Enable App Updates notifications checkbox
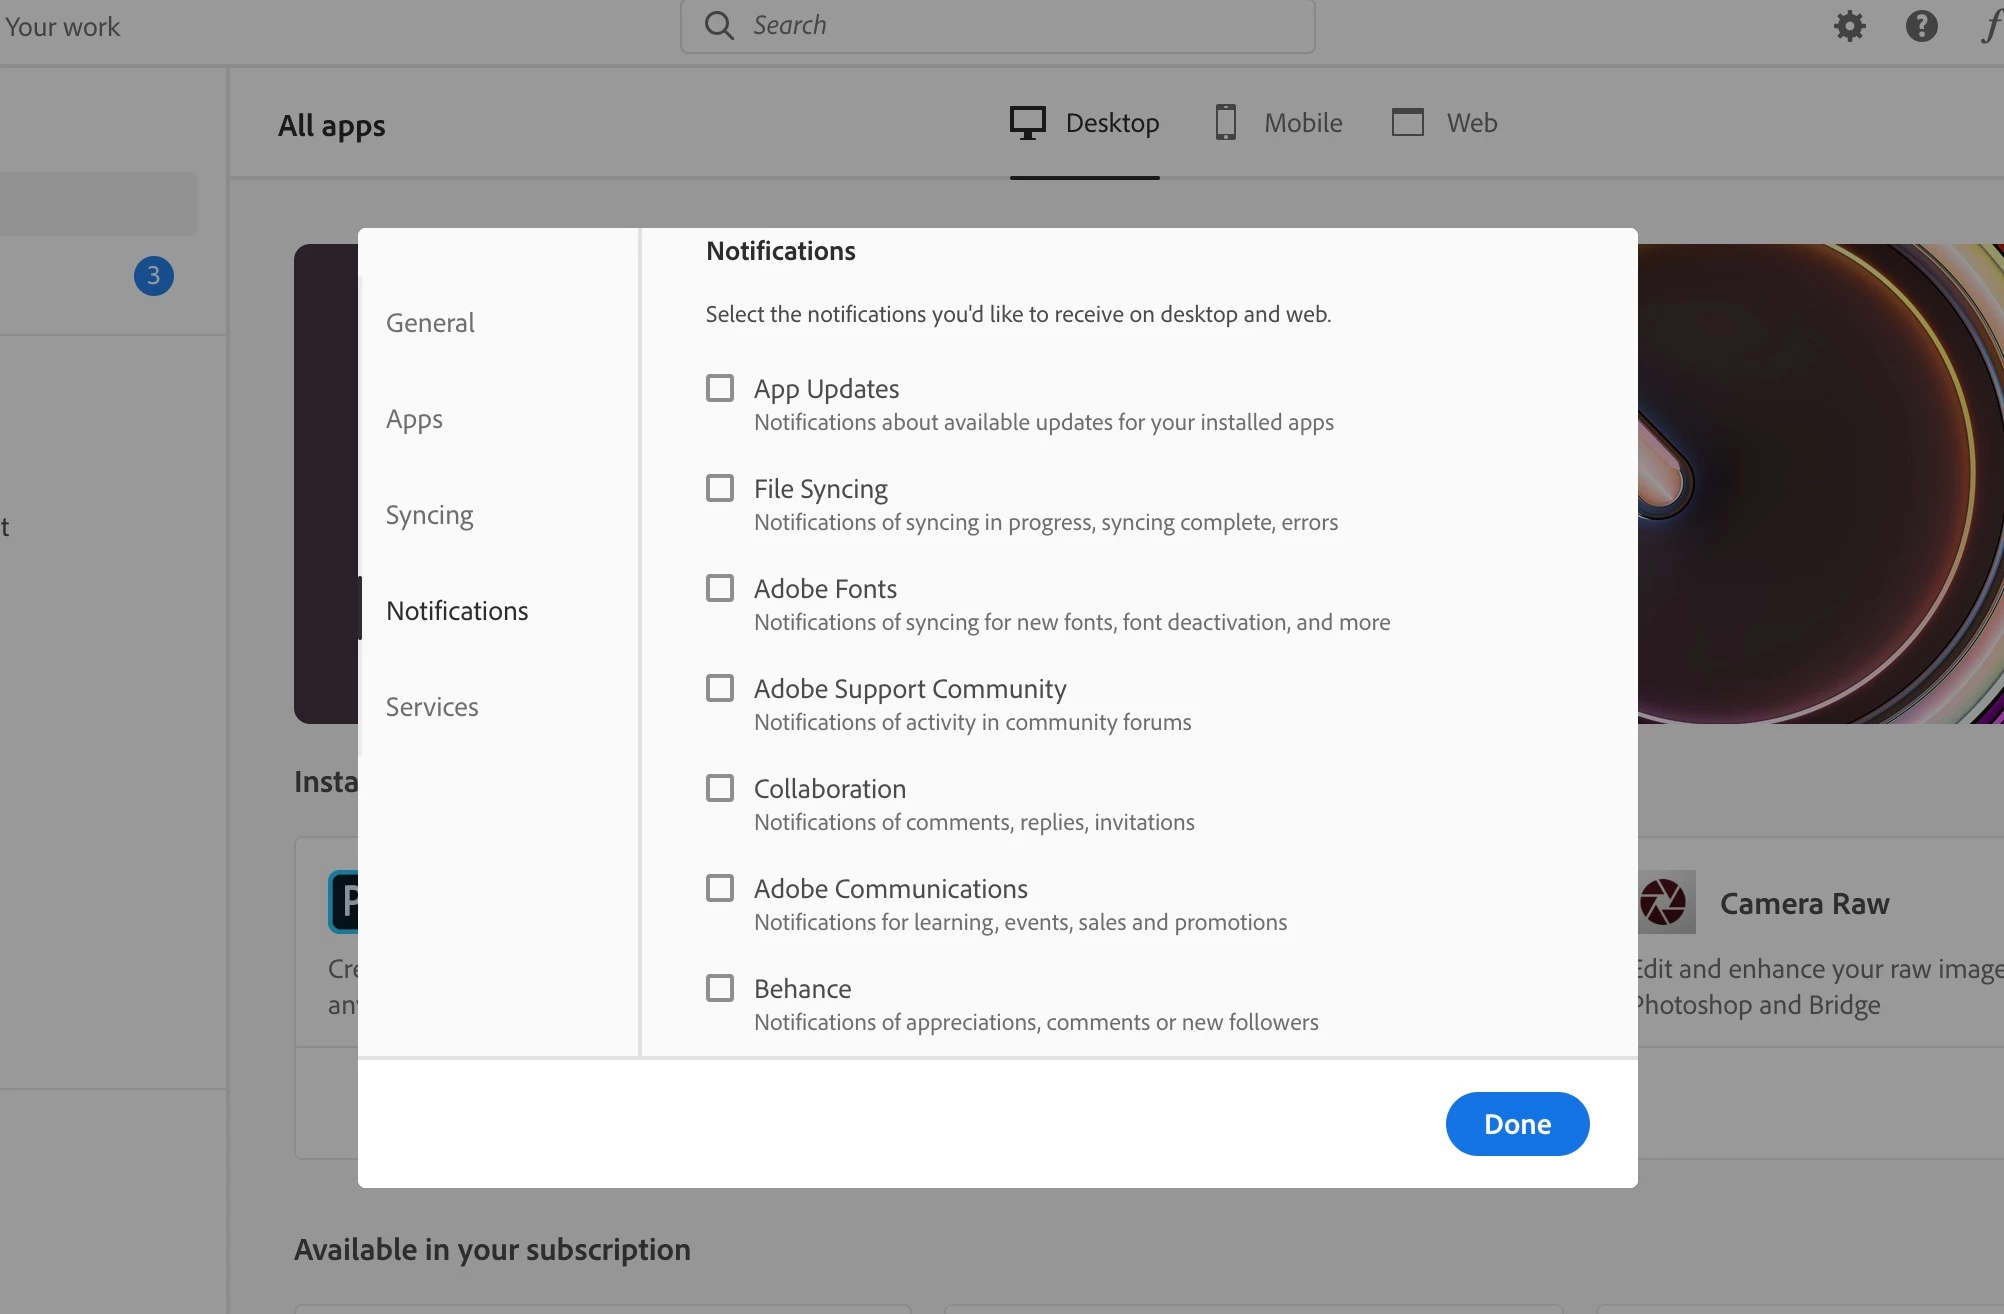Screen dimensions: 2004x1314 [720, 388]
